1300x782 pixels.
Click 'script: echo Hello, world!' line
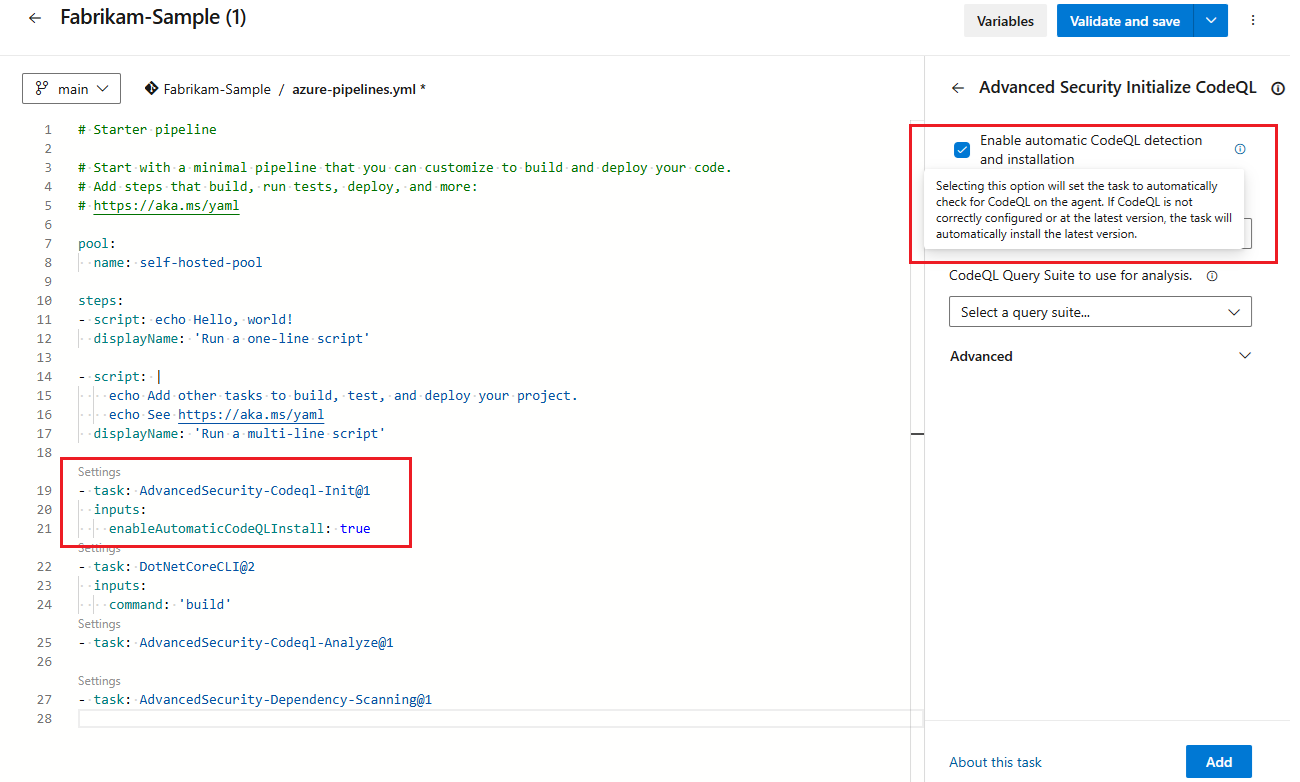[x=185, y=319]
